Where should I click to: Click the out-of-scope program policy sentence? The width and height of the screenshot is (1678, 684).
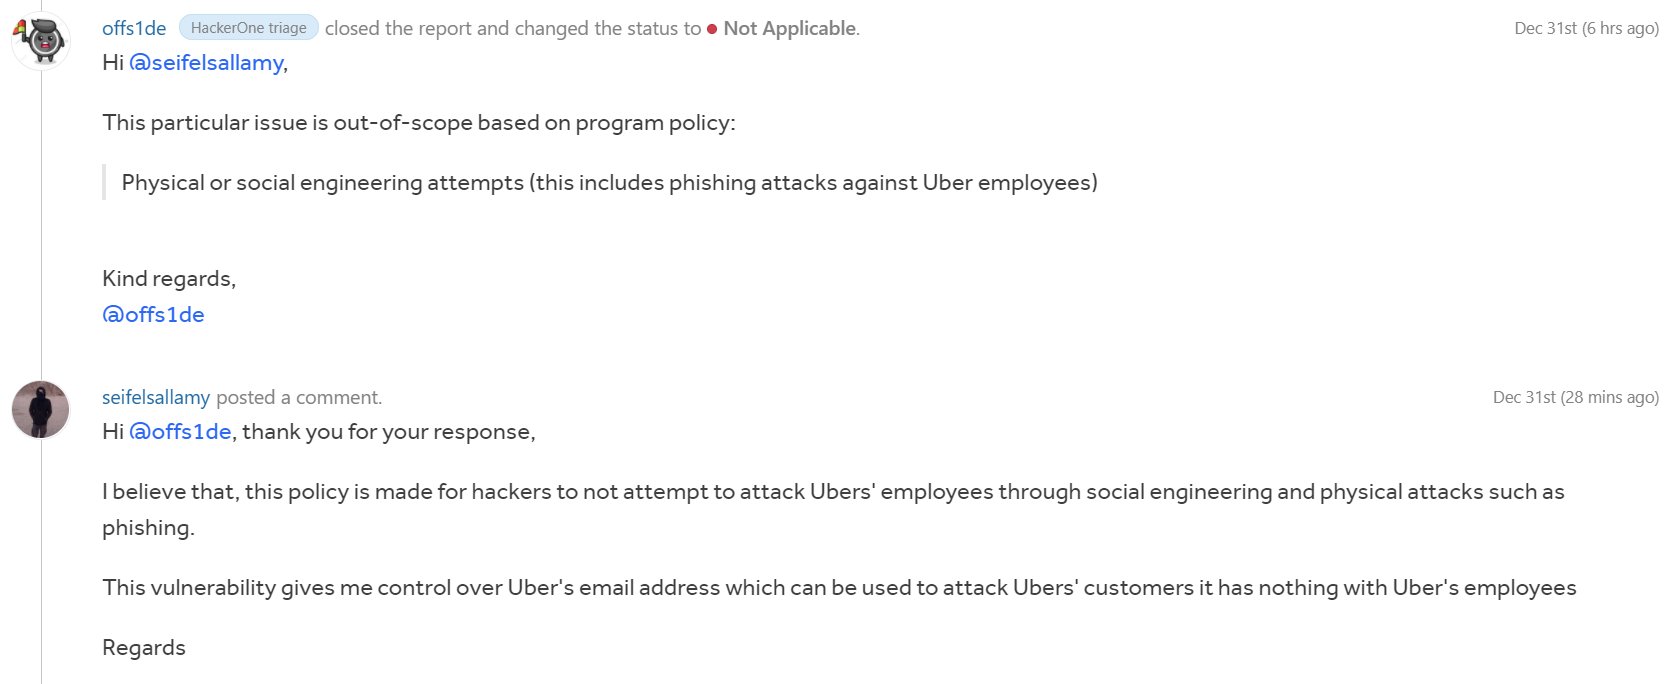418,123
